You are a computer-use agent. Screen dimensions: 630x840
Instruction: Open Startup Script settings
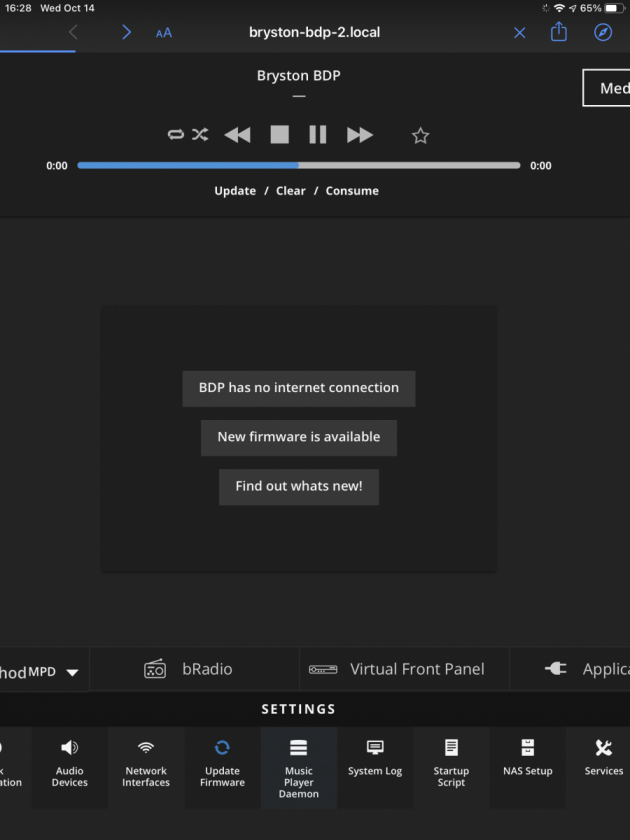(x=451, y=767)
